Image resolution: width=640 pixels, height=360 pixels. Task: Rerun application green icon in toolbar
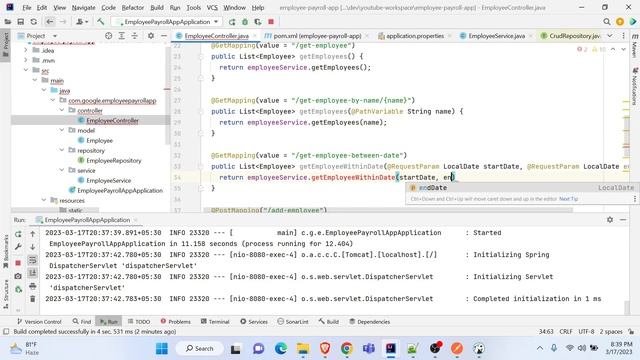pyautogui.click(x=232, y=22)
